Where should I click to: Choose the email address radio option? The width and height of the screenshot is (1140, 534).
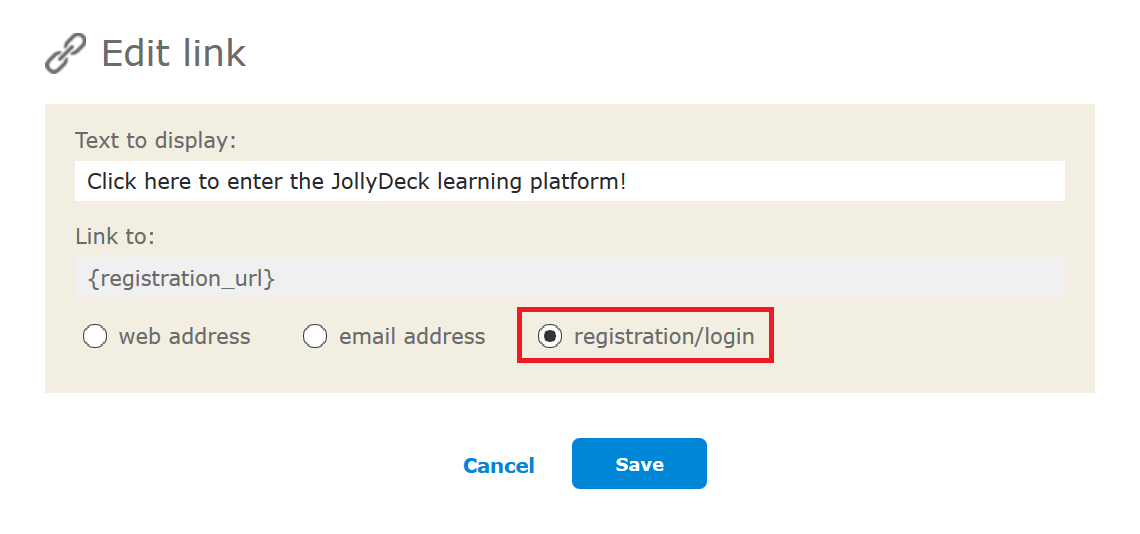315,337
